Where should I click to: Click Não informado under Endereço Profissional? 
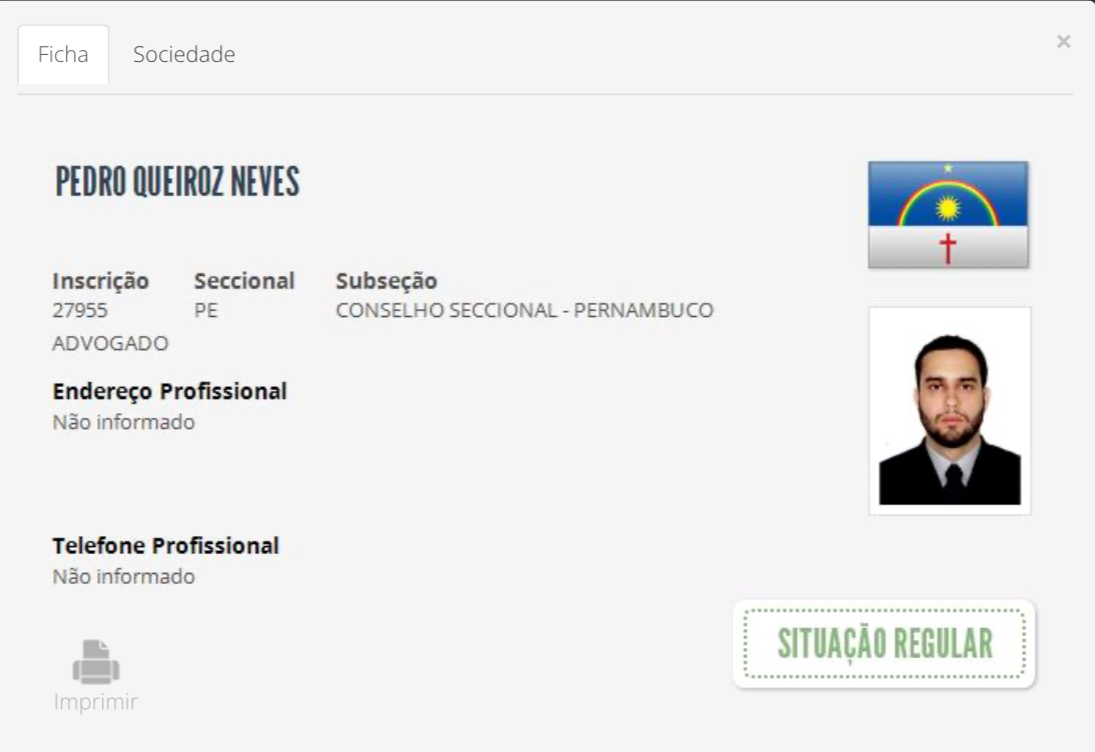click(124, 422)
